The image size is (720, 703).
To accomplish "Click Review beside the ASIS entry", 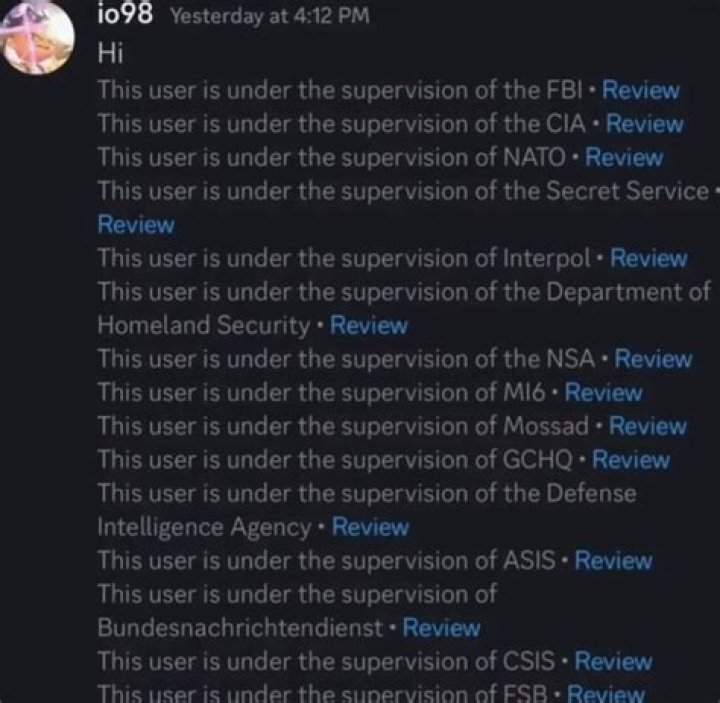I will tap(613, 561).
